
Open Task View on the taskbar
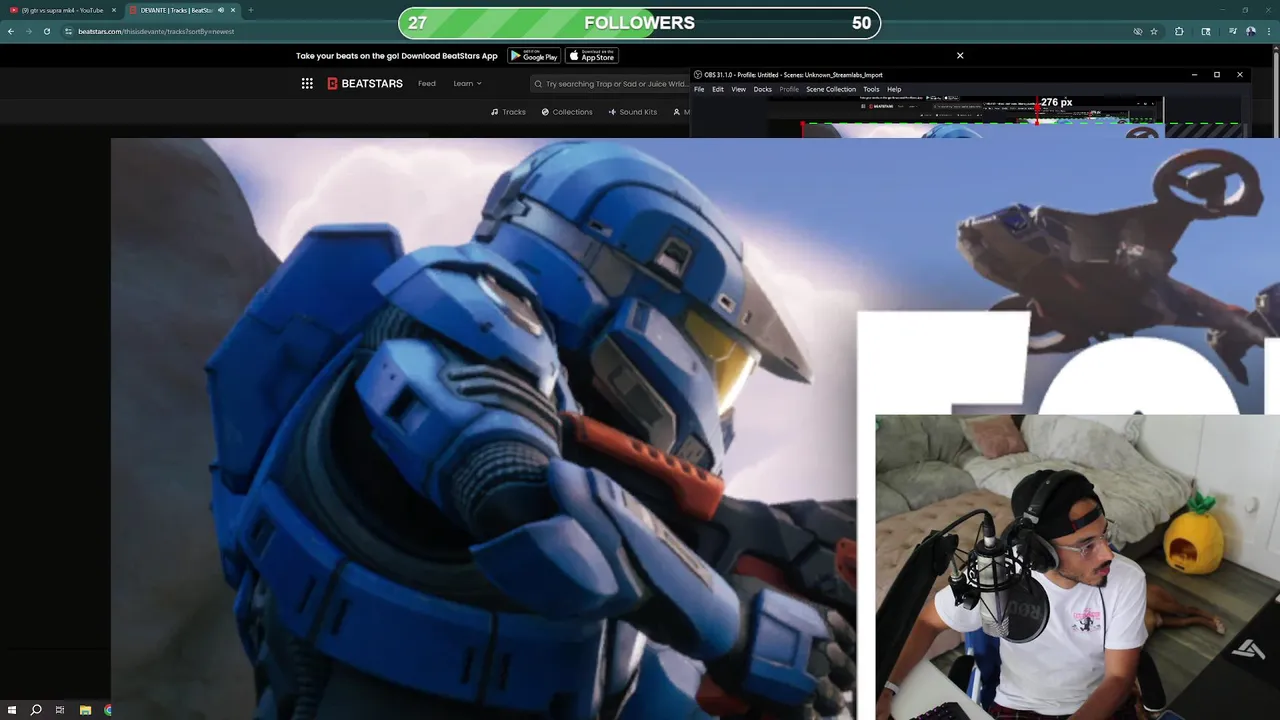click(60, 710)
